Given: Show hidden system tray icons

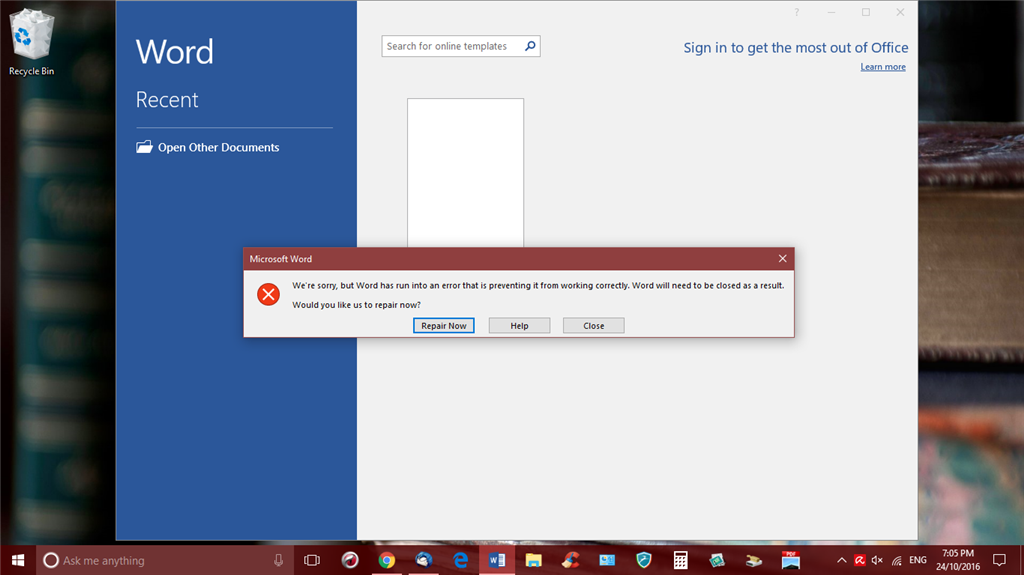Looking at the screenshot, I should (842, 560).
